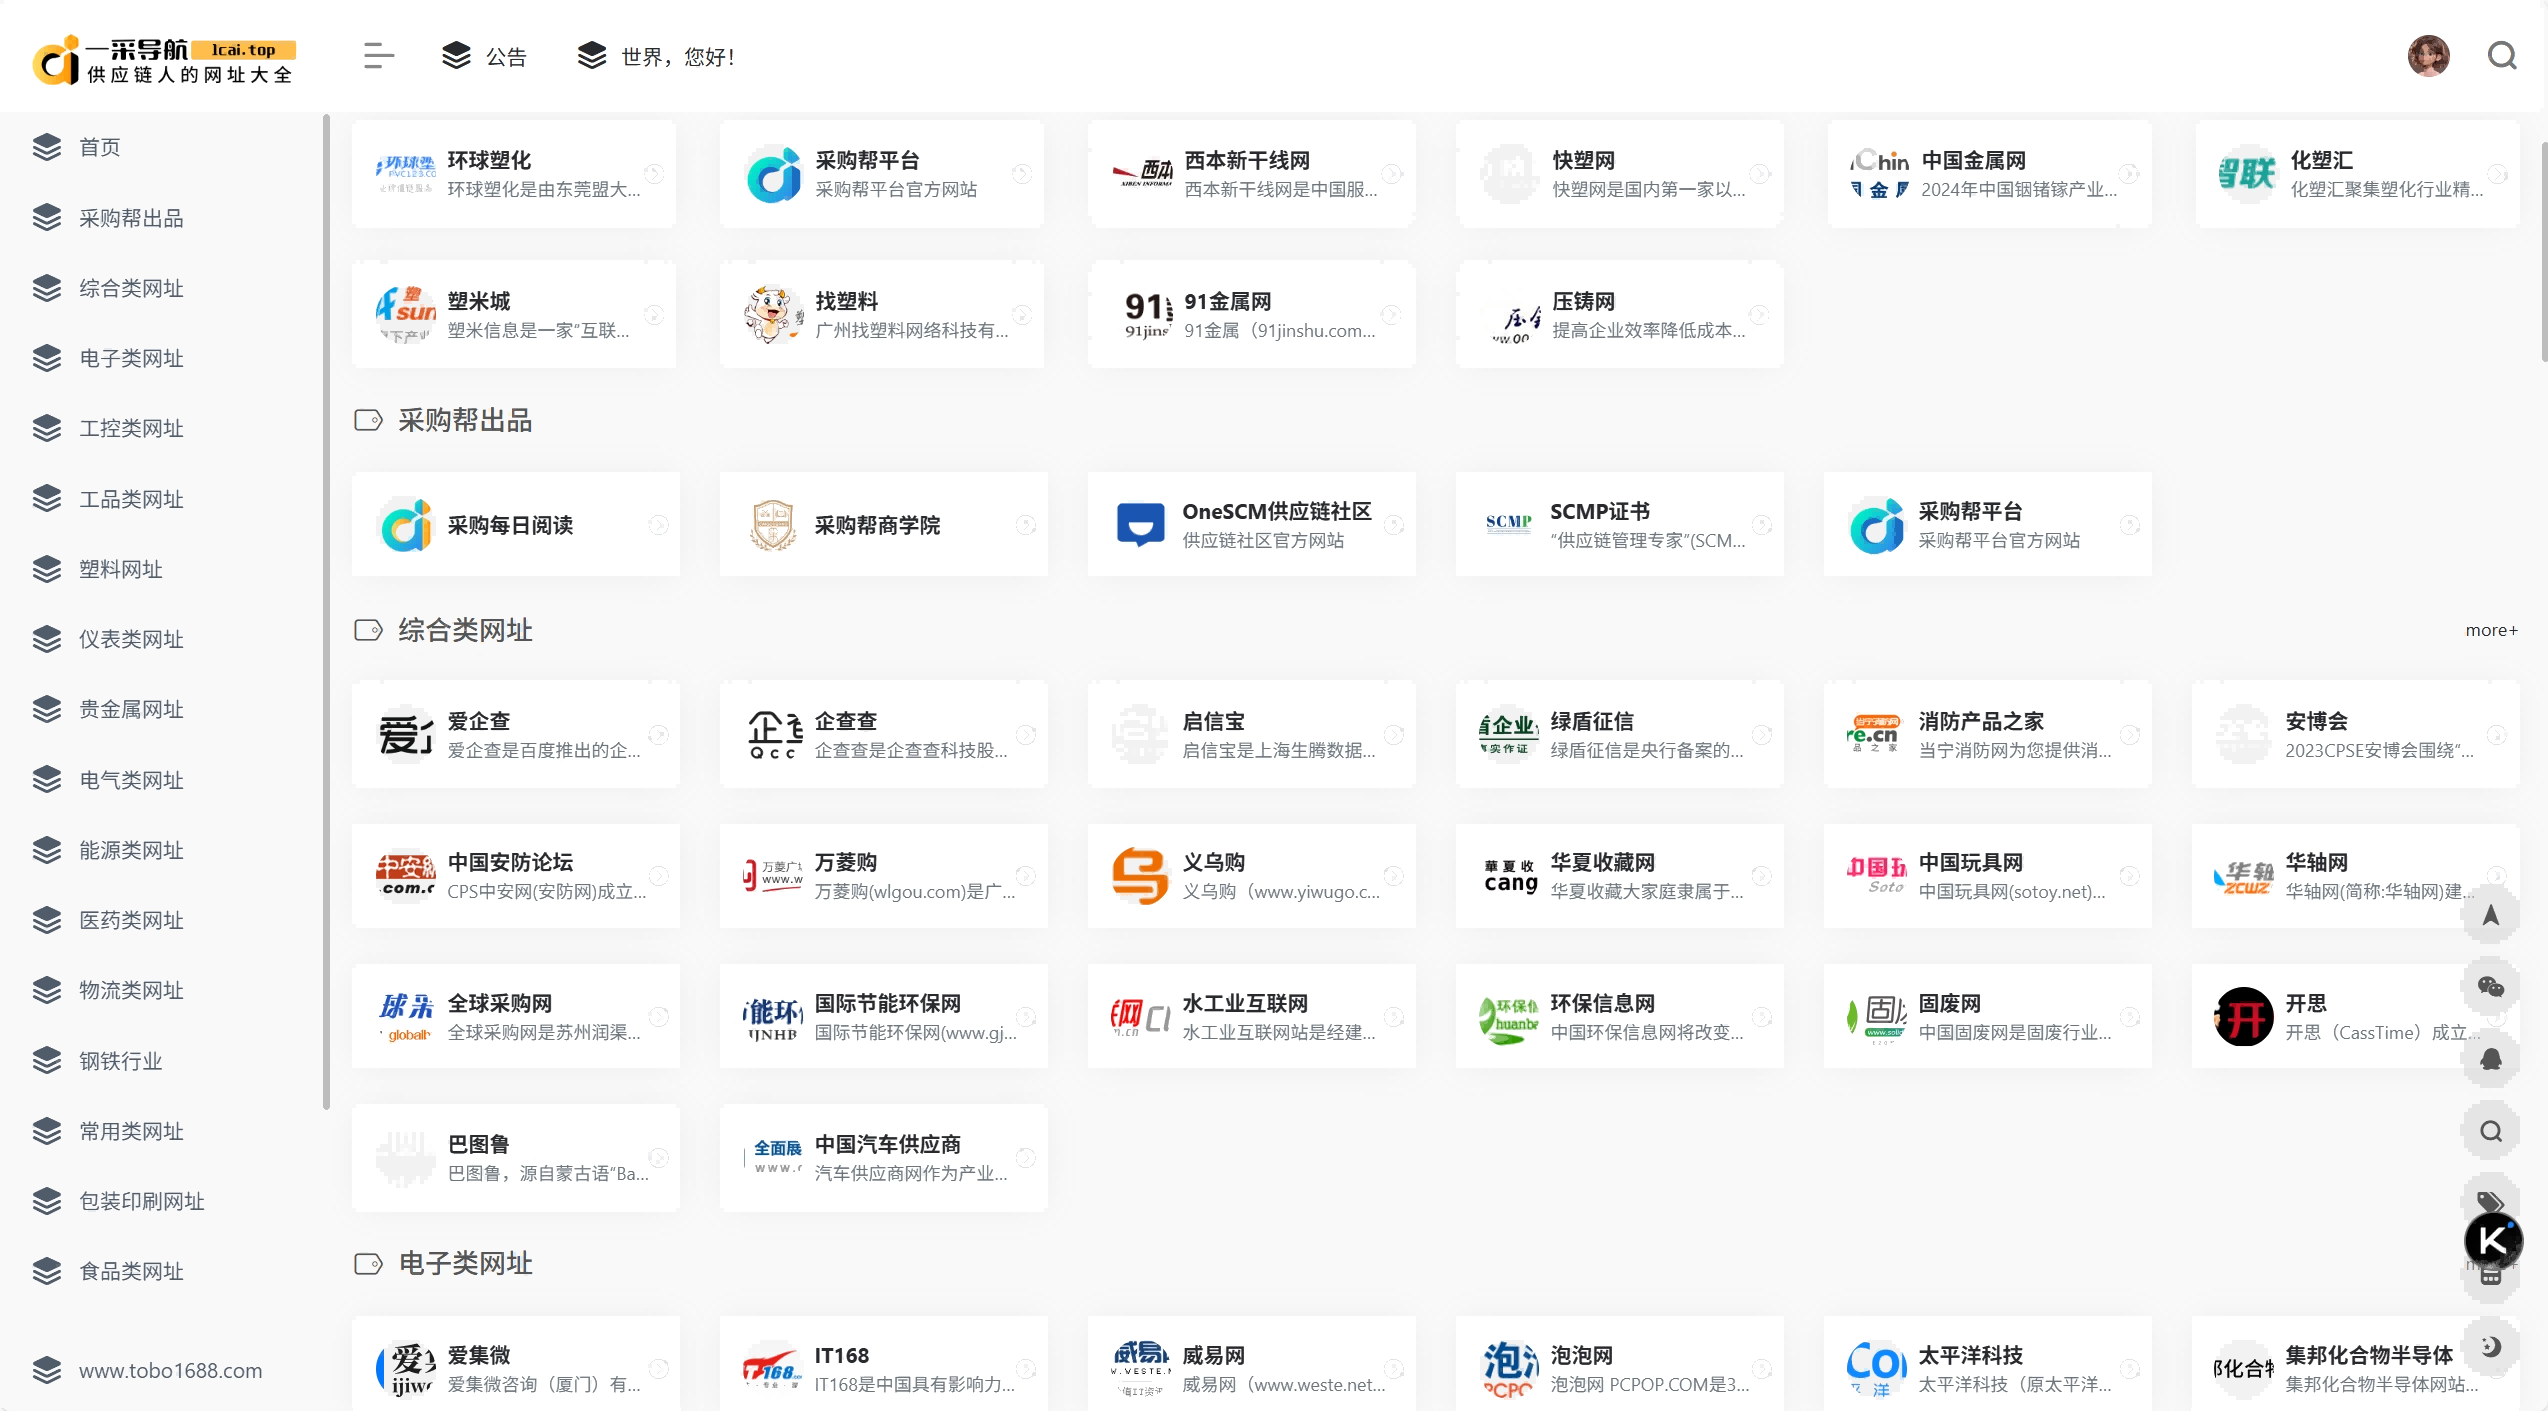This screenshot has height=1411, width=2548.
Task: Click the QQ contact icon
Action: pos(2492,1060)
